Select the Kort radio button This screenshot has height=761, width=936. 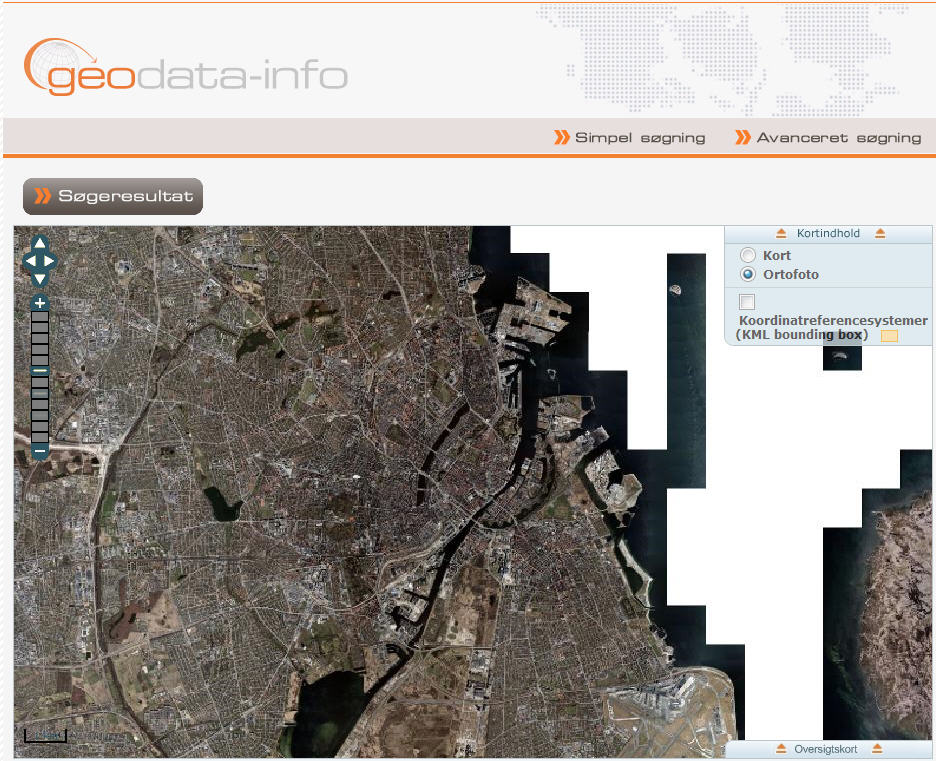(x=748, y=256)
